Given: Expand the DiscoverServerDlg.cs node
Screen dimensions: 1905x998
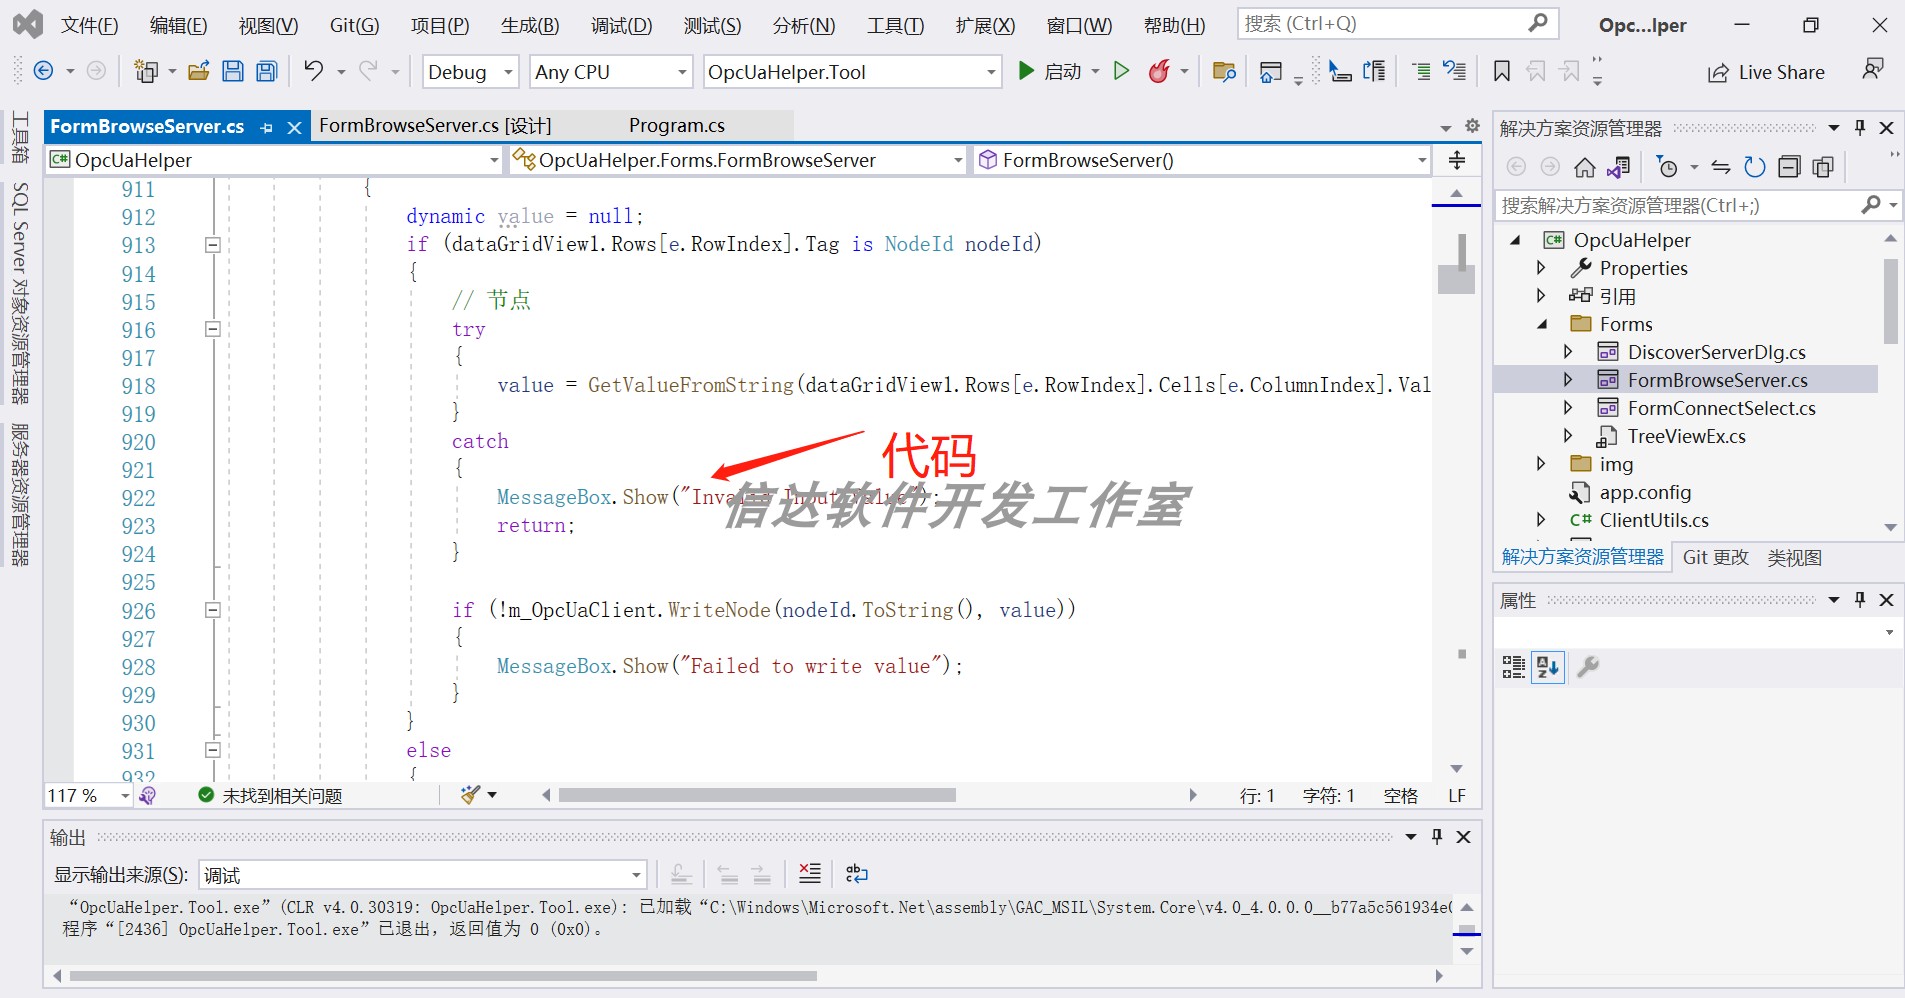Looking at the screenshot, I should point(1568,352).
